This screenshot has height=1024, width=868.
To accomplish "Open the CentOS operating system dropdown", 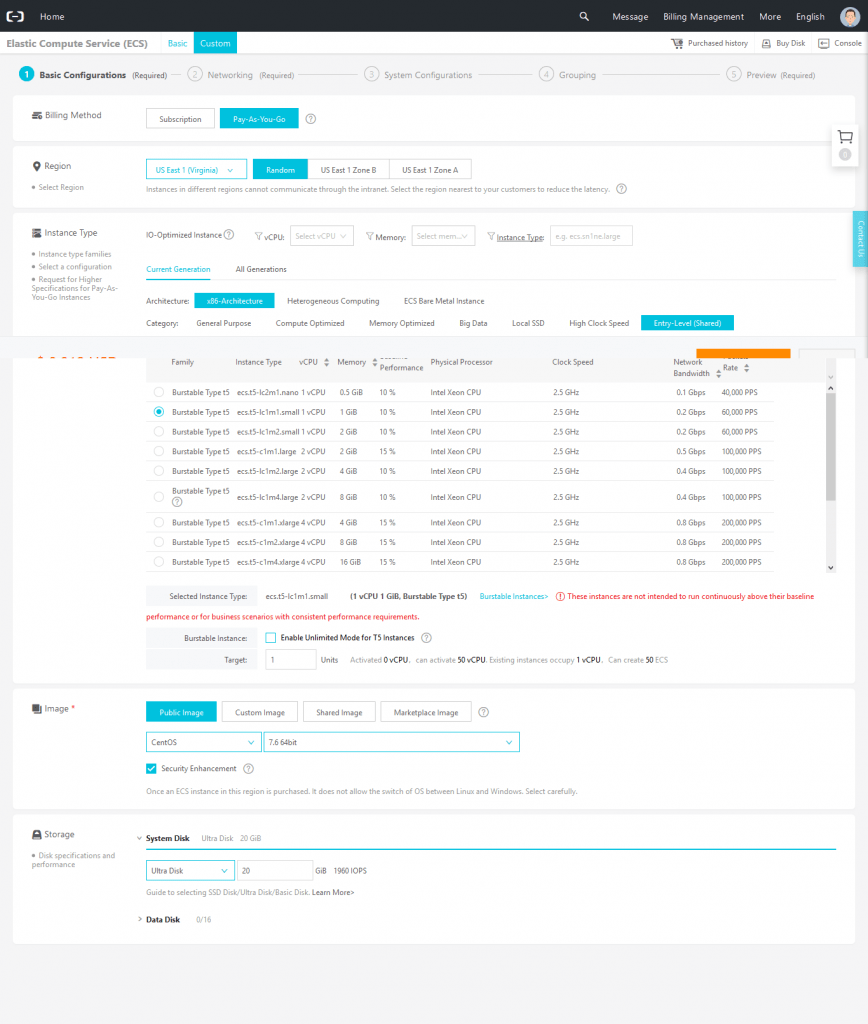I will 203,743.
